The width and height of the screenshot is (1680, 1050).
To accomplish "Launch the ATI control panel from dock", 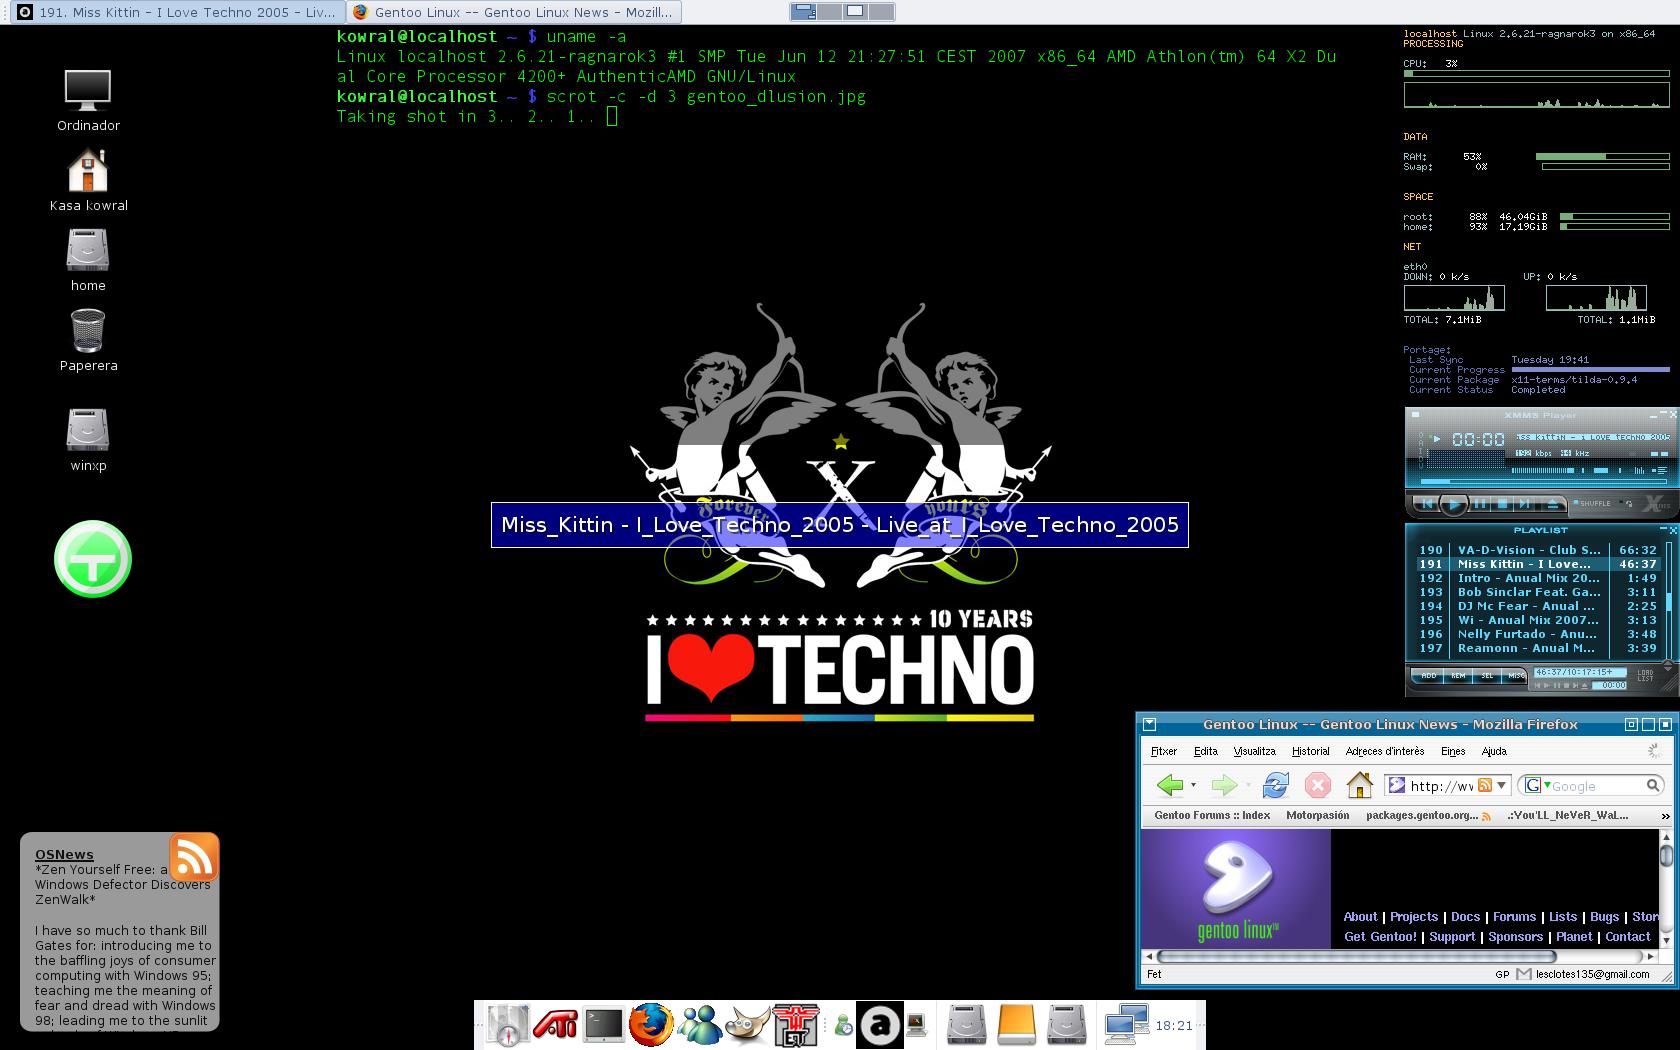I will click(x=555, y=1025).
